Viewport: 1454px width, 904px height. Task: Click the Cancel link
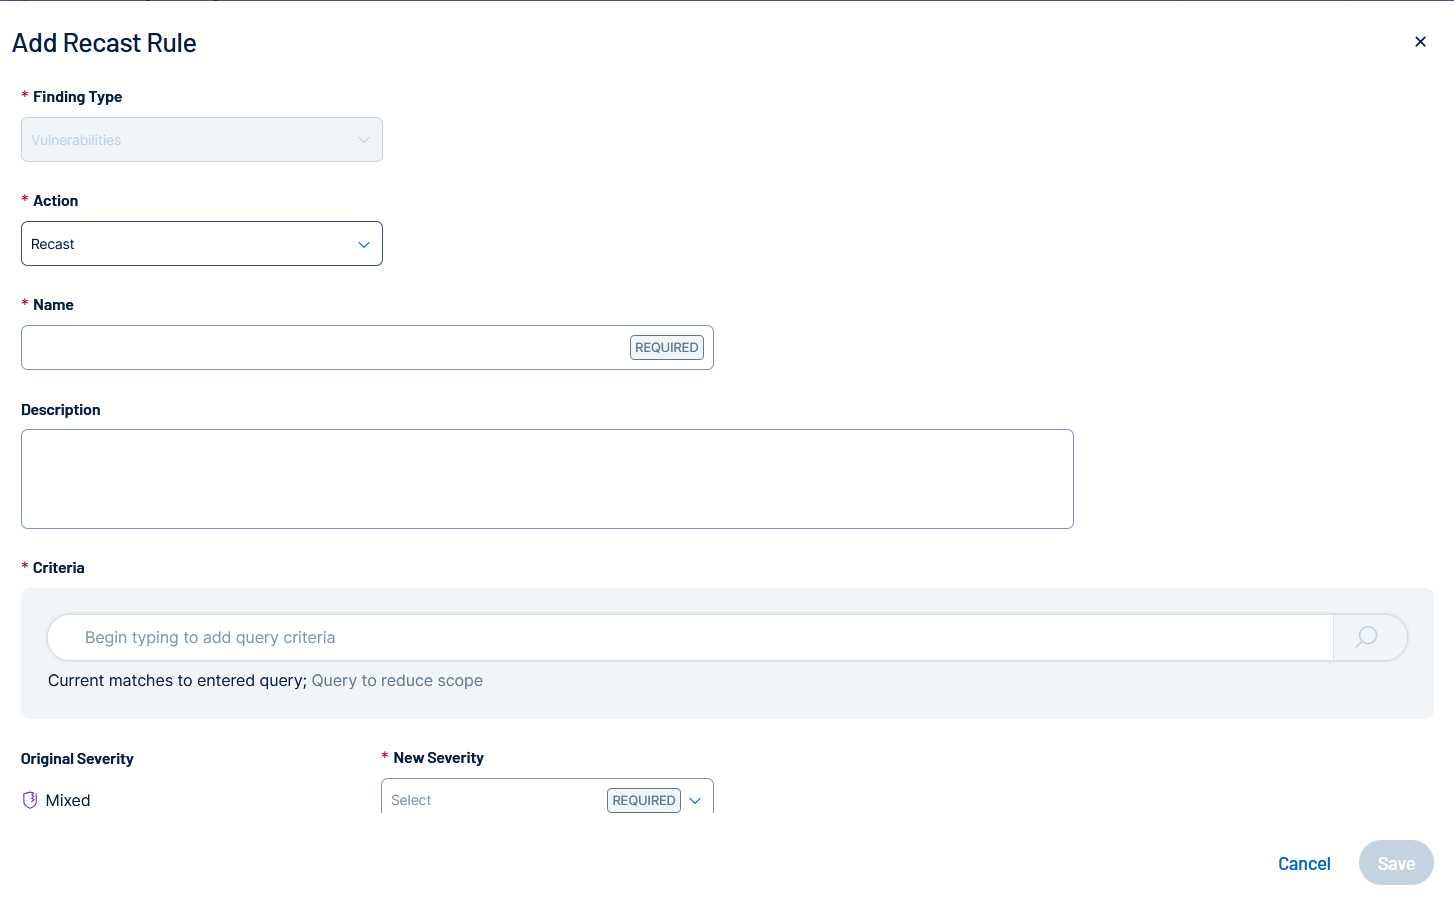tap(1304, 864)
